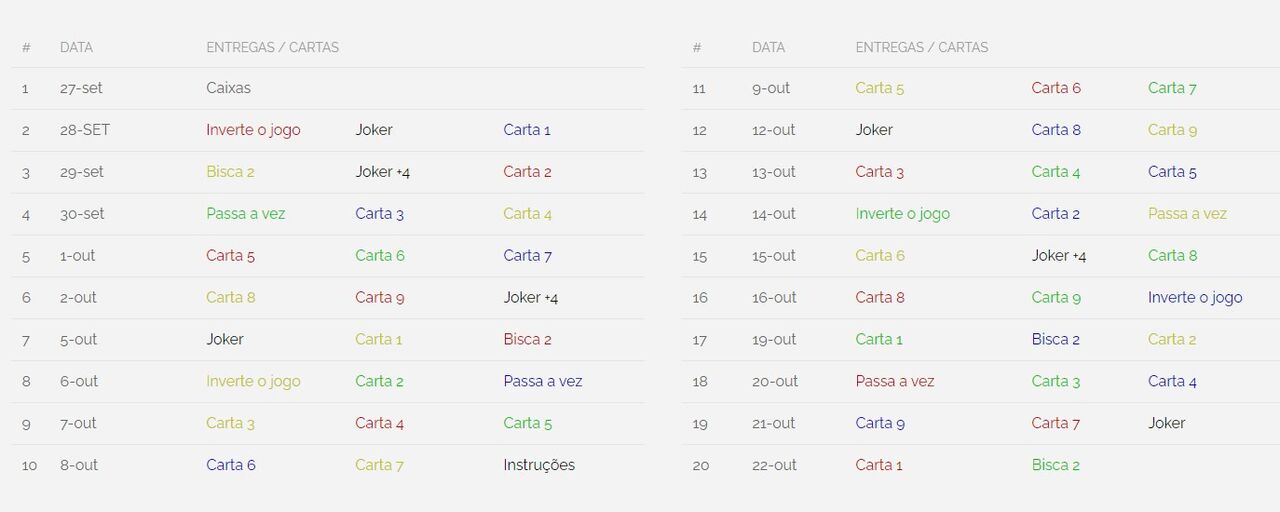Click "Bisca 2" in the 22-out row
This screenshot has width=1280, height=512.
(x=1056, y=466)
